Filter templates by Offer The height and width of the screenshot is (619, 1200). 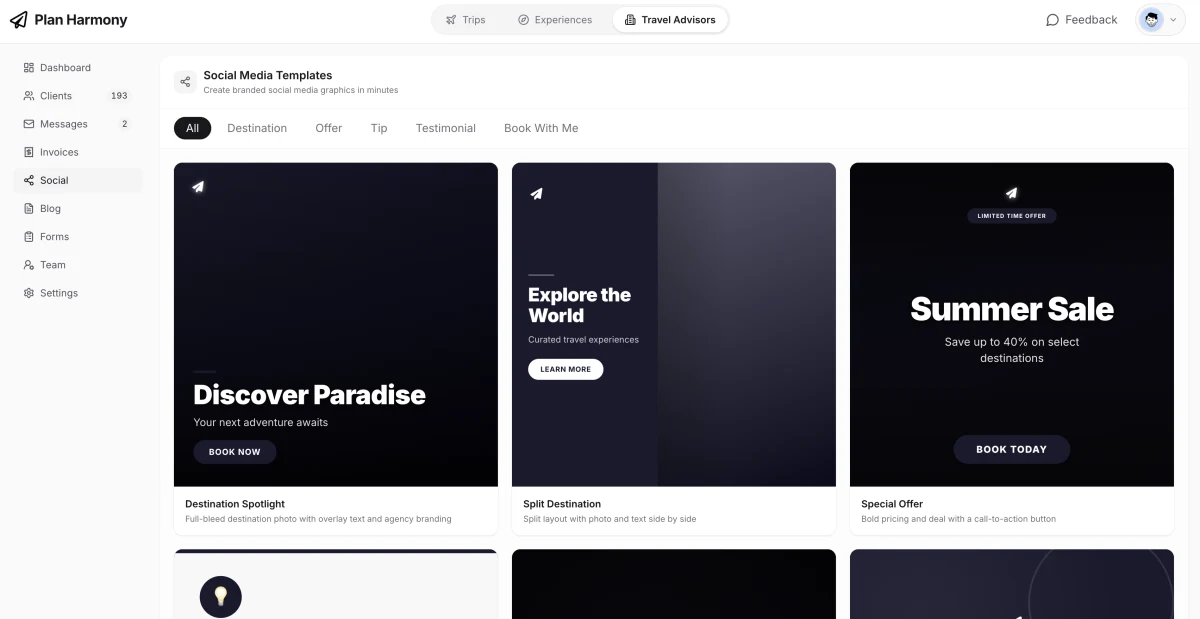pyautogui.click(x=329, y=128)
